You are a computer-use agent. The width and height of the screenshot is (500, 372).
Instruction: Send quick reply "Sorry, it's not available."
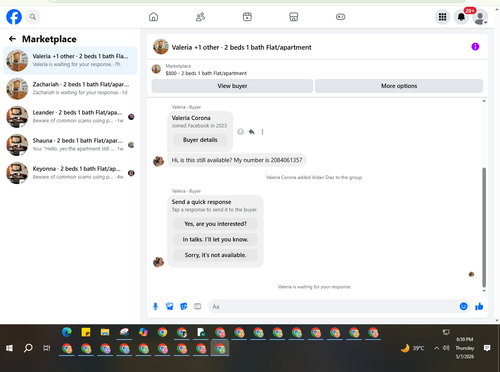(215, 255)
